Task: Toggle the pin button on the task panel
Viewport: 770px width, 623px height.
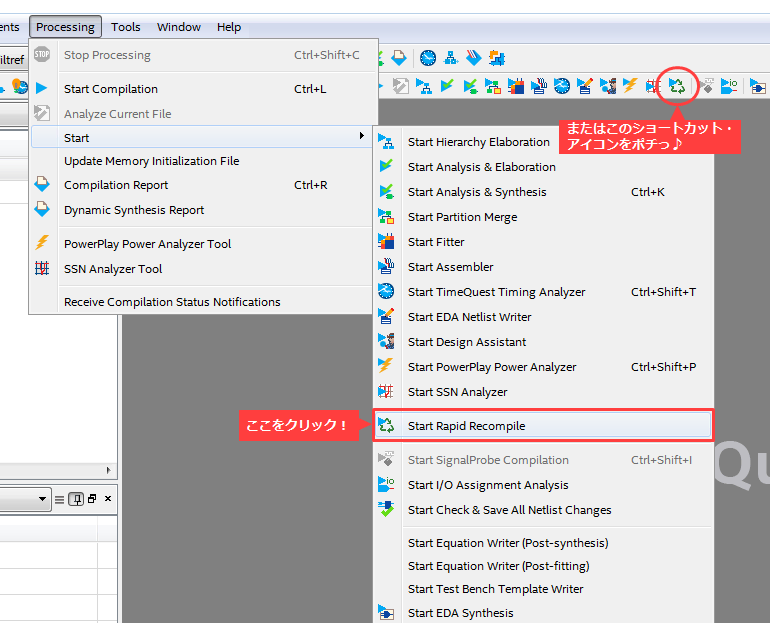Action: click(76, 499)
